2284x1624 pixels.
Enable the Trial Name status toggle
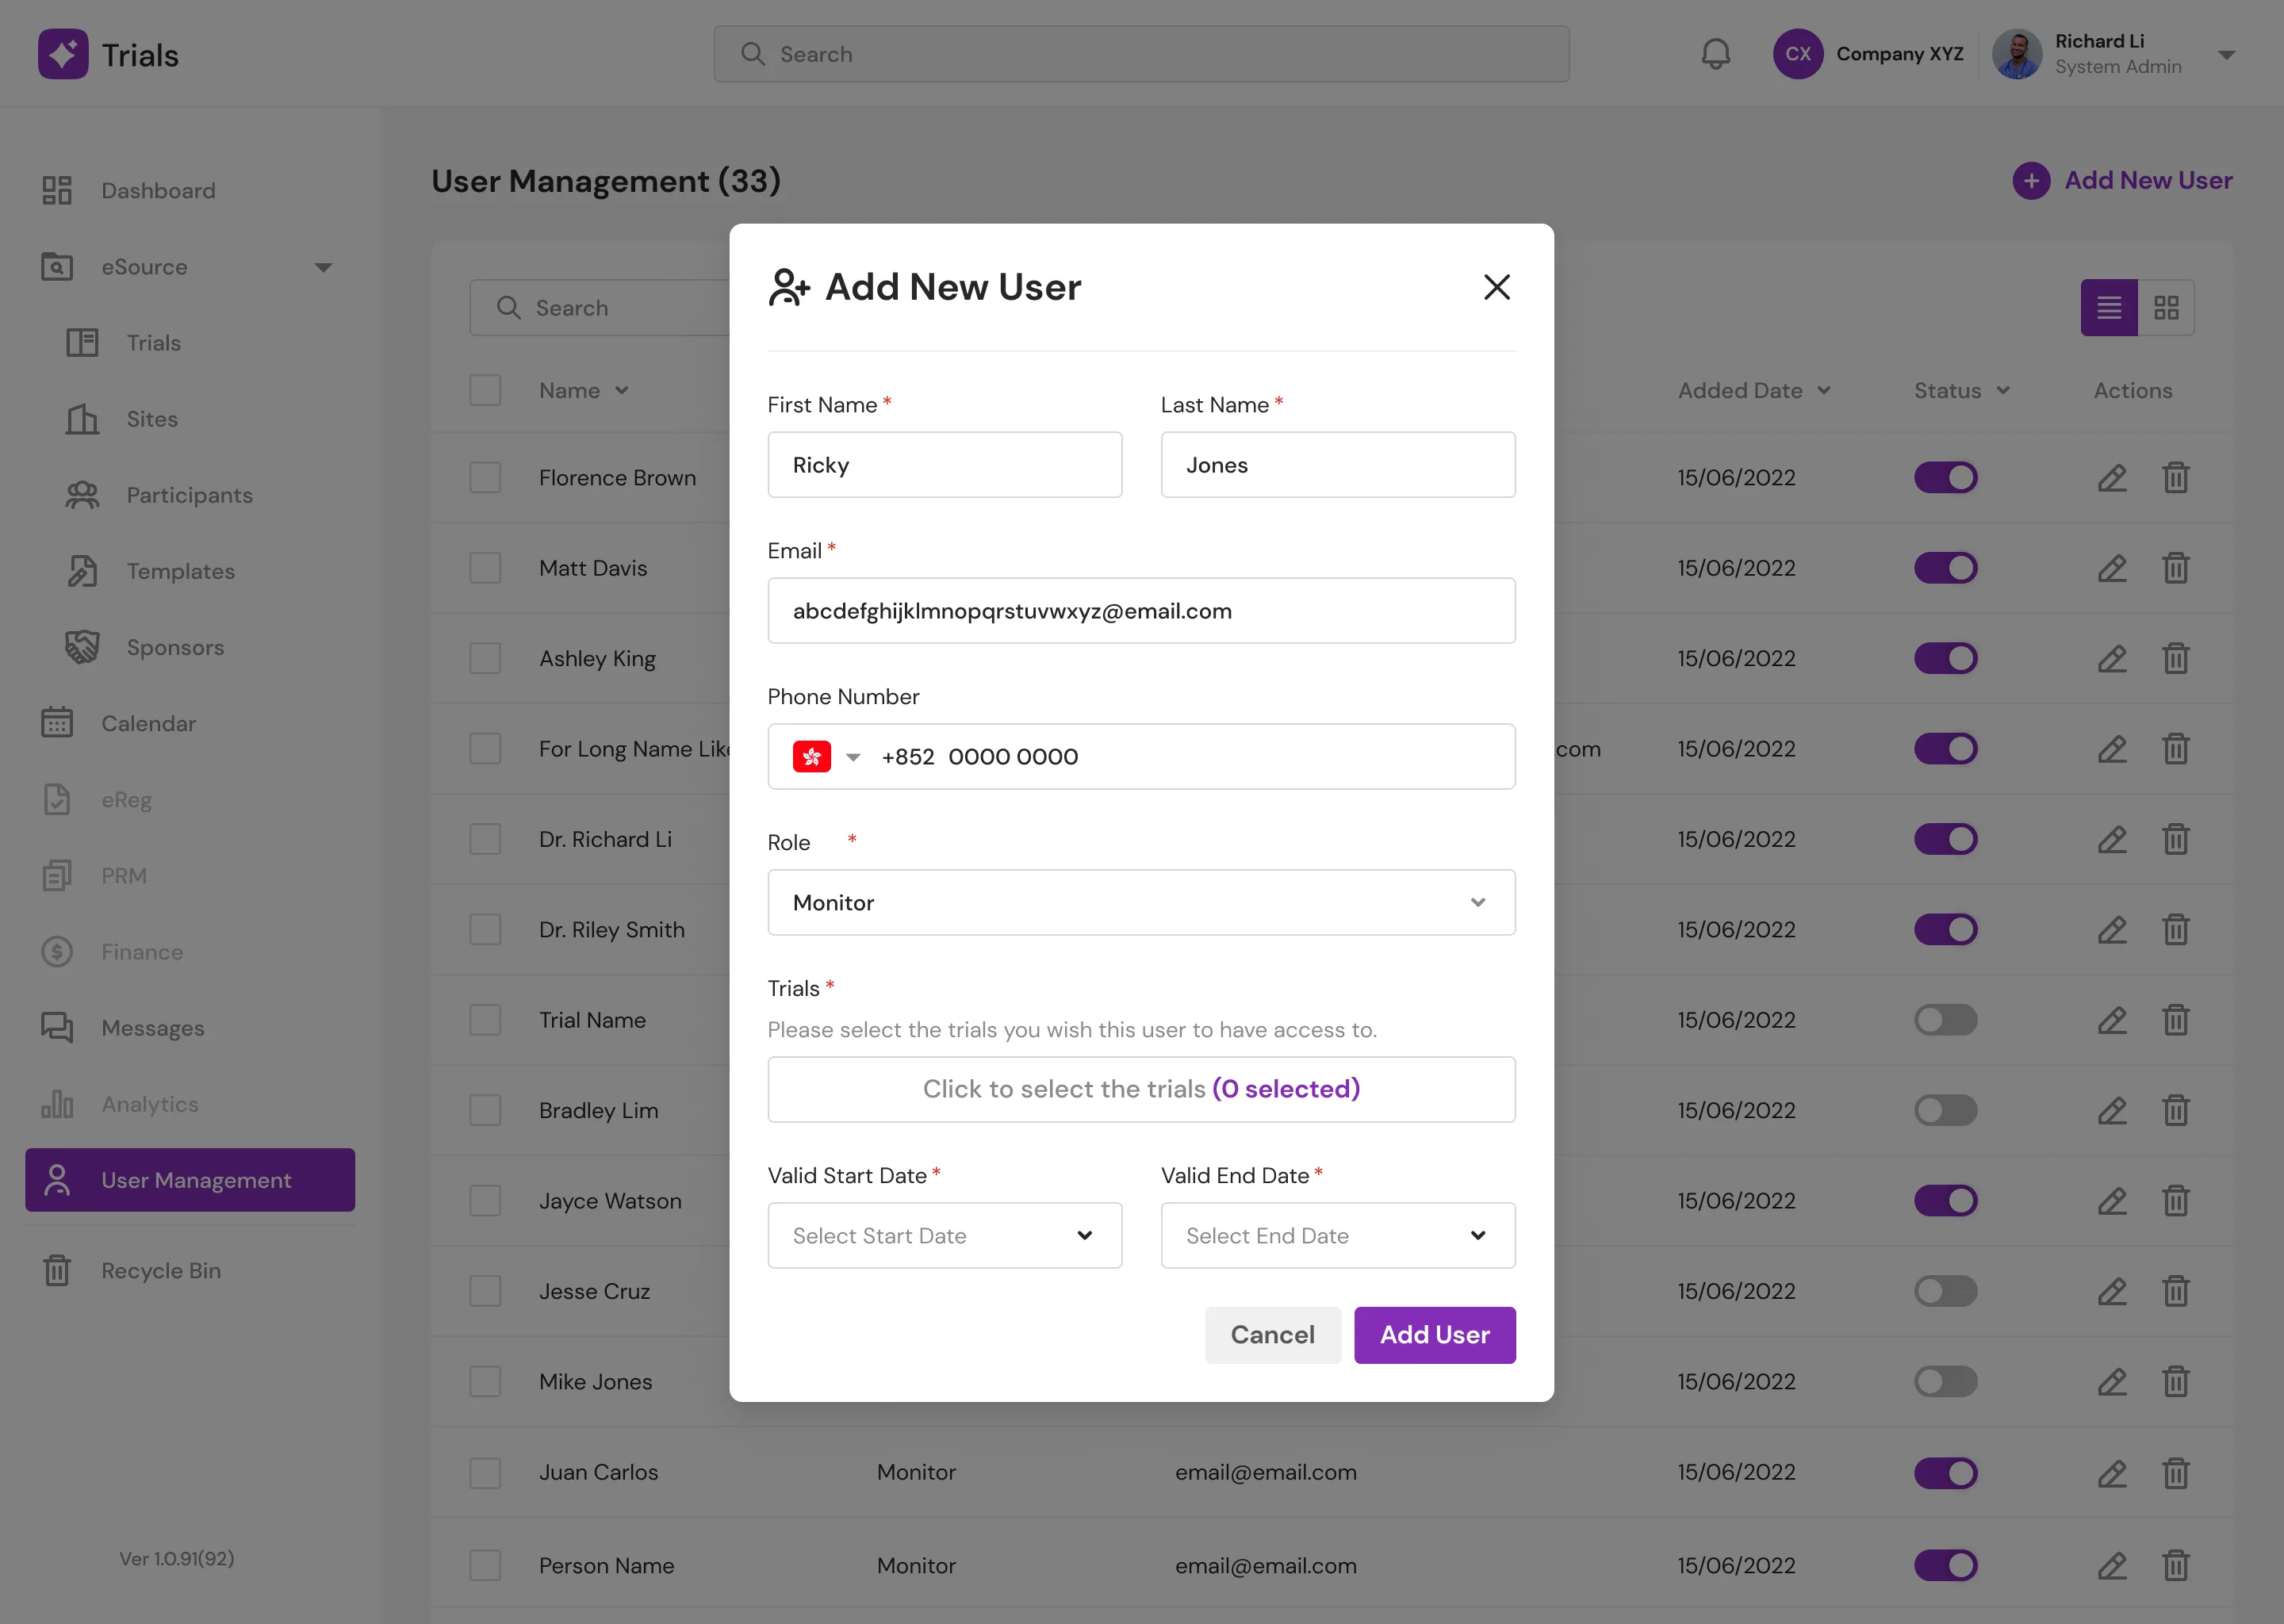pos(1945,1020)
